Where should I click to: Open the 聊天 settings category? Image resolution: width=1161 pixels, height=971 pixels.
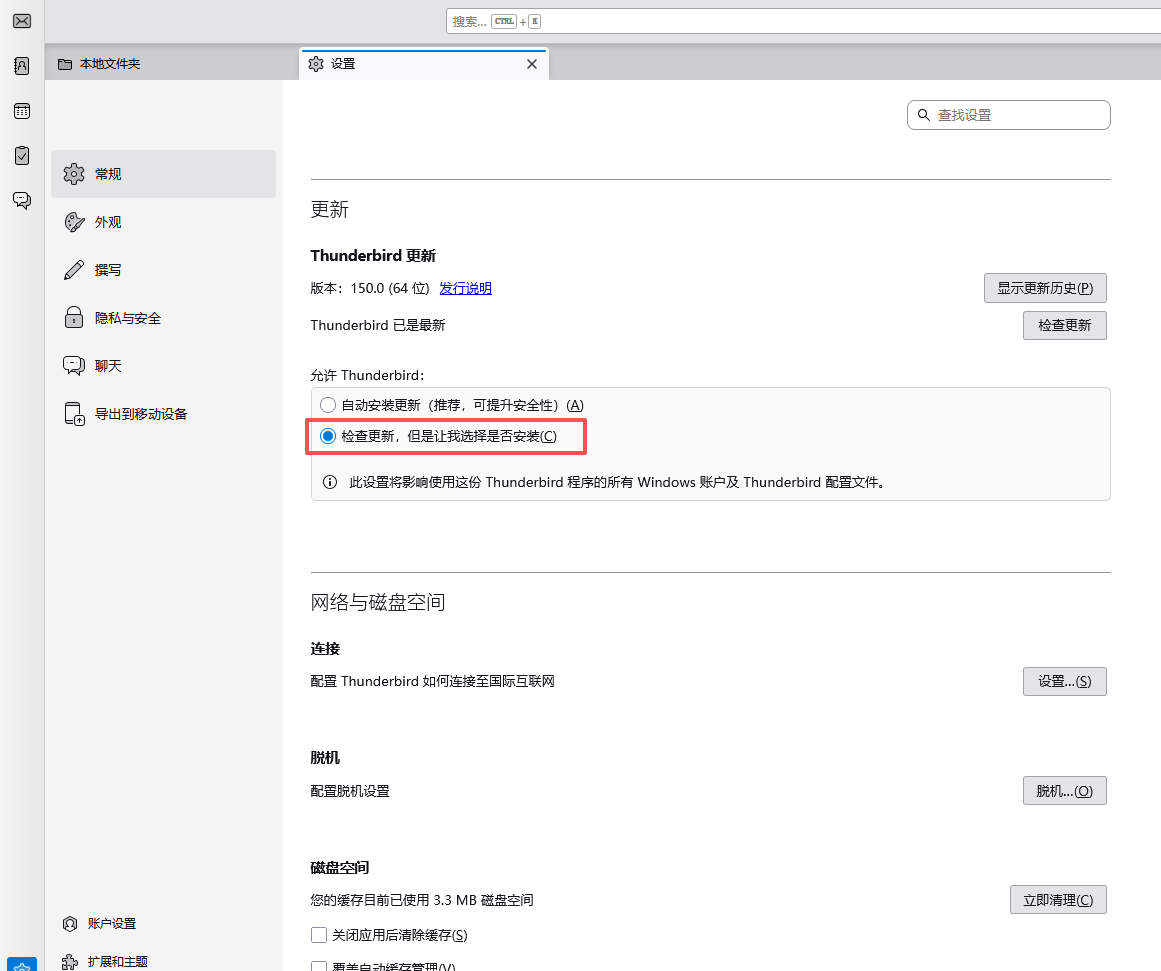click(164, 366)
